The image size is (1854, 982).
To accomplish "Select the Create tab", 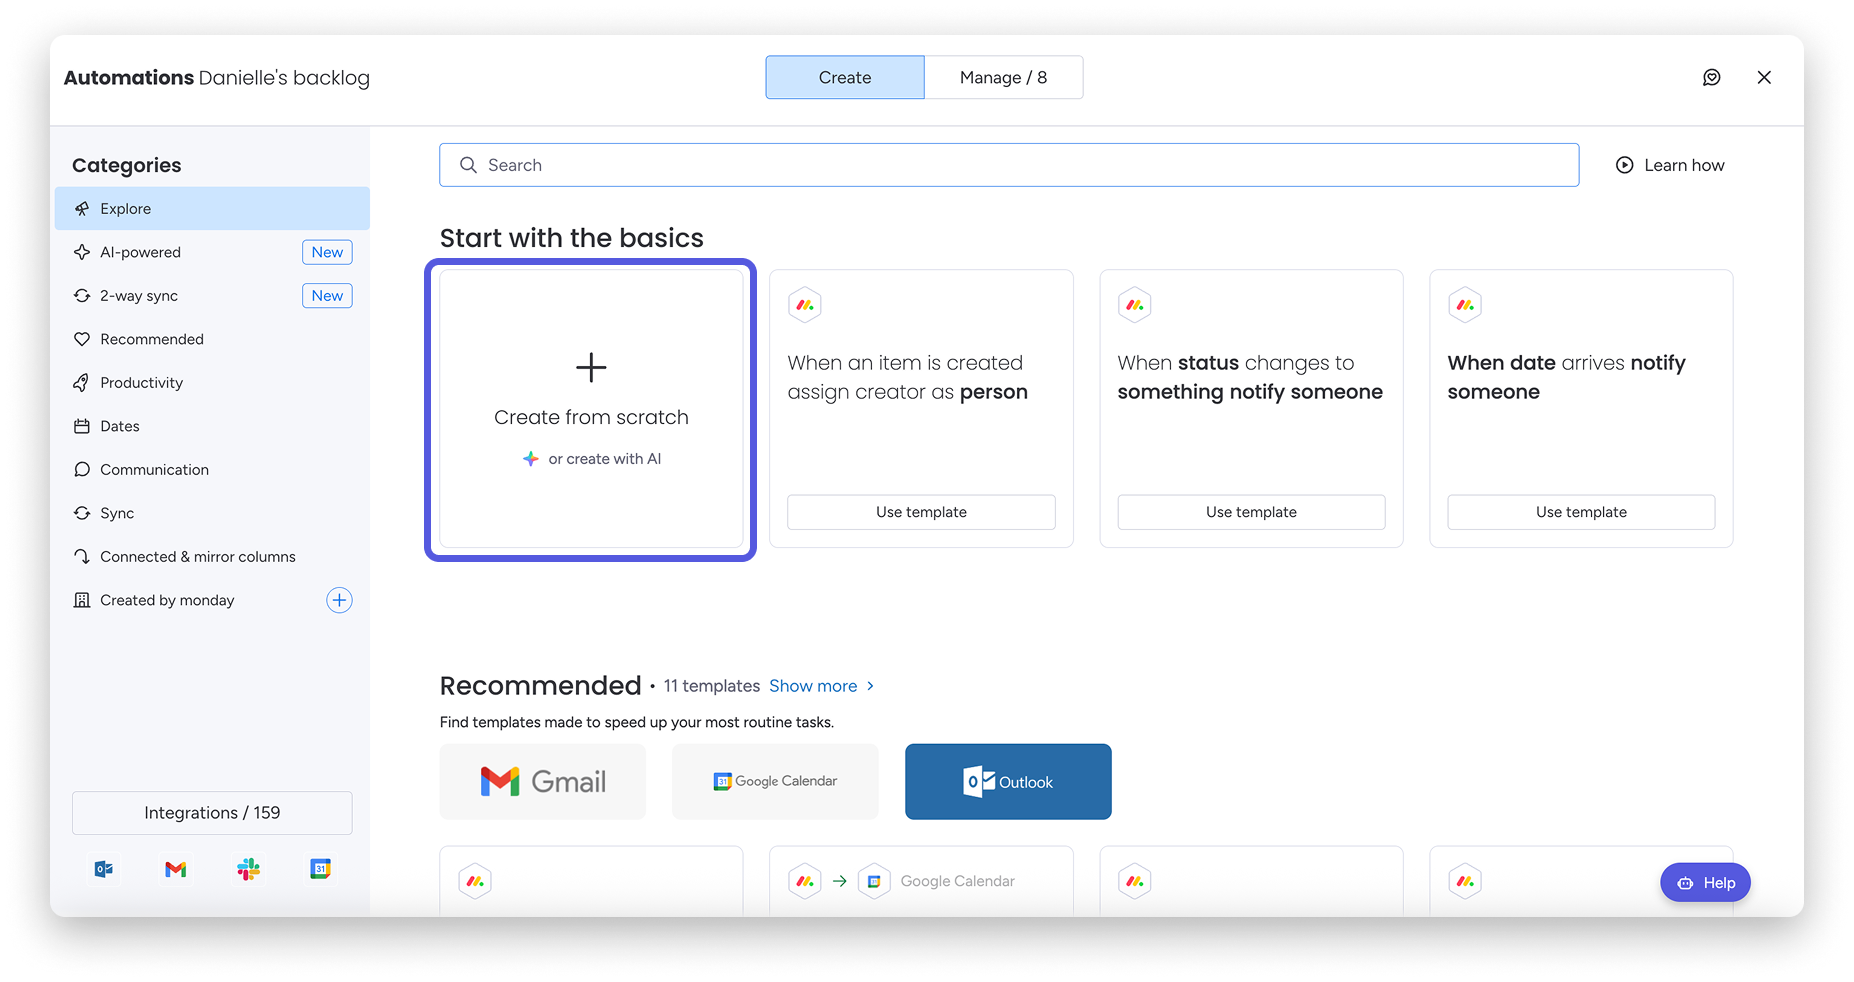I will point(845,78).
